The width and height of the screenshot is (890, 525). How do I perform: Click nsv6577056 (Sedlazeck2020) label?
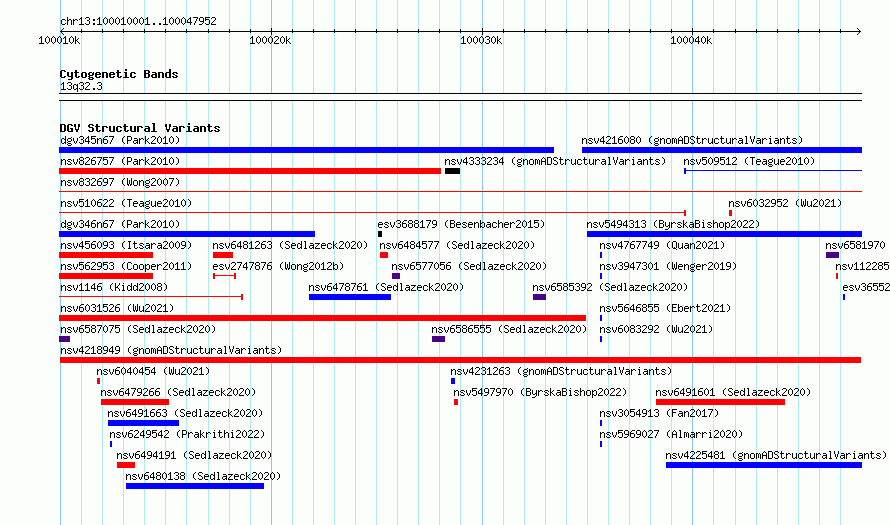coord(469,266)
